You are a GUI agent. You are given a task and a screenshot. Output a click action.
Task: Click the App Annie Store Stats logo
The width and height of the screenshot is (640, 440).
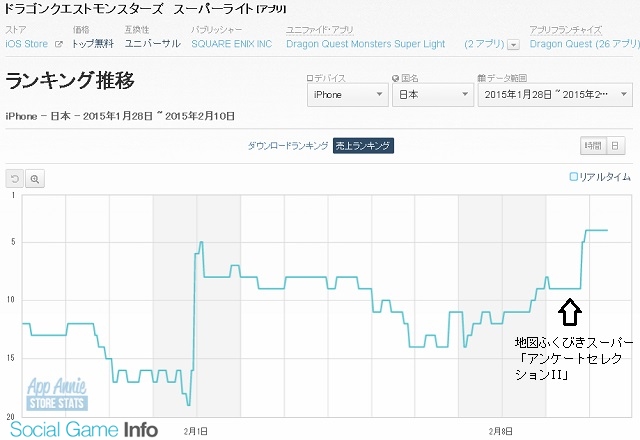coord(56,396)
